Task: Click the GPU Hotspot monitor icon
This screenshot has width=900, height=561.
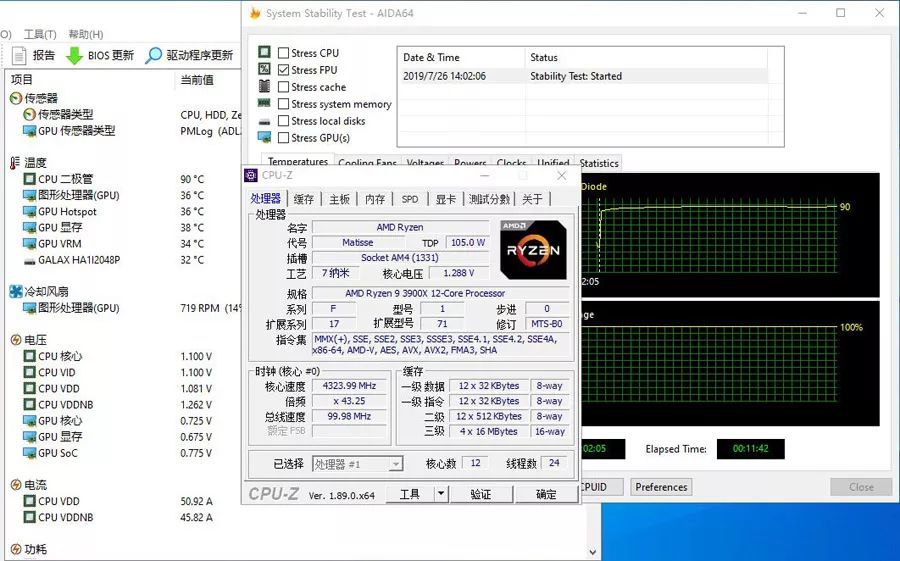Action: tap(29, 211)
